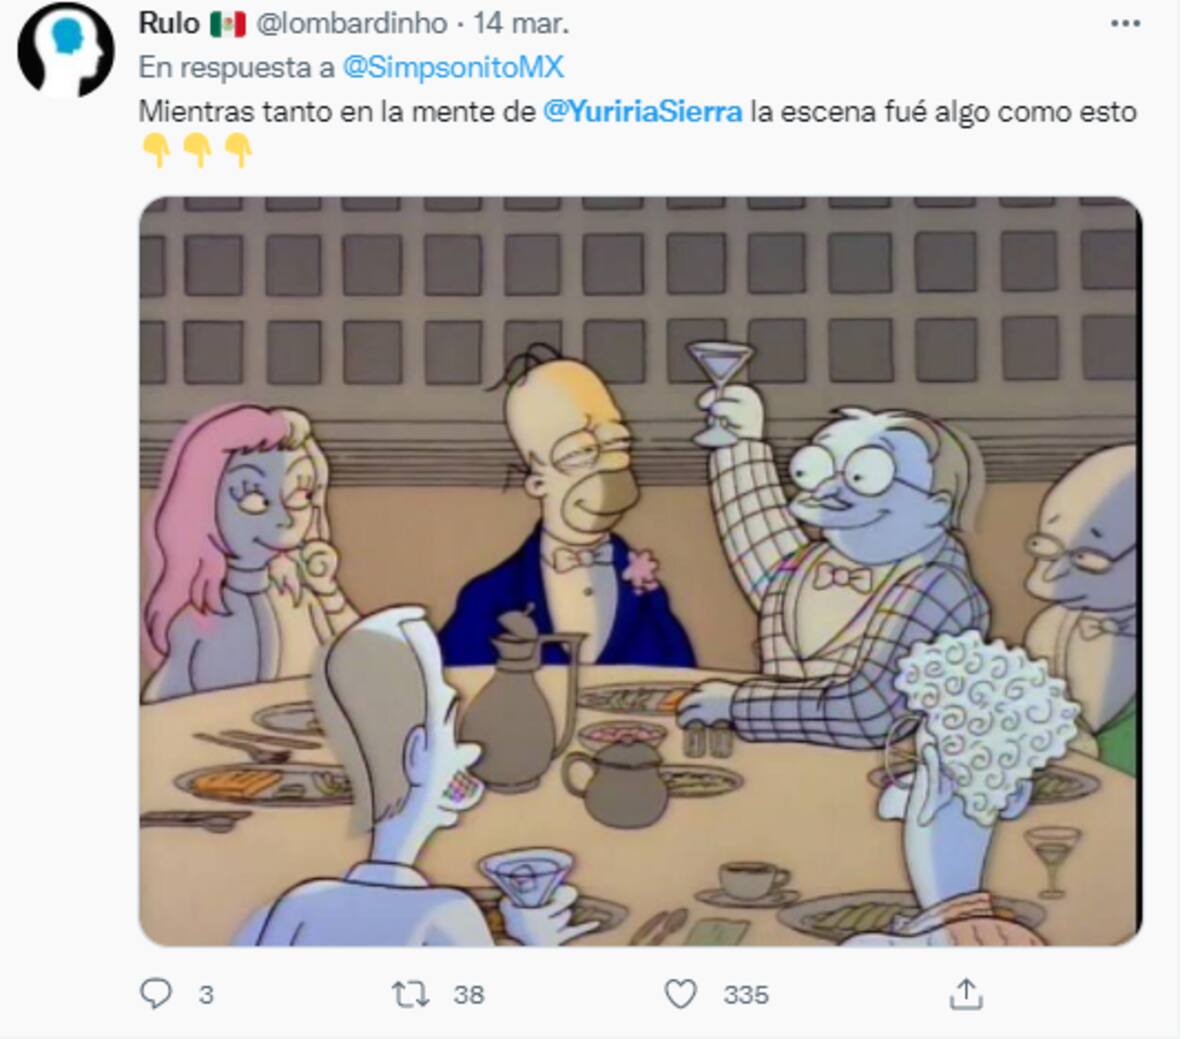Viewport: 1200px width, 1039px height.
Task: Click the Mexico flag emoji beside Rulo
Action: (x=228, y=24)
